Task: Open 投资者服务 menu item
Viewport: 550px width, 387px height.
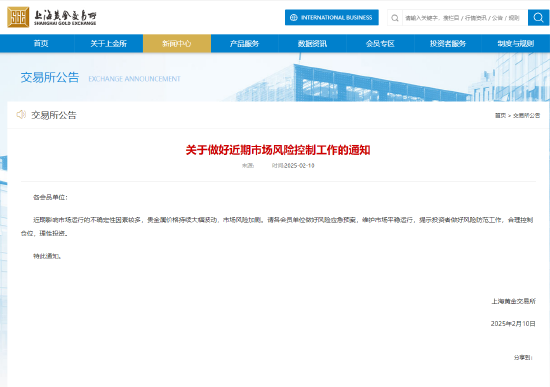Action: click(448, 44)
